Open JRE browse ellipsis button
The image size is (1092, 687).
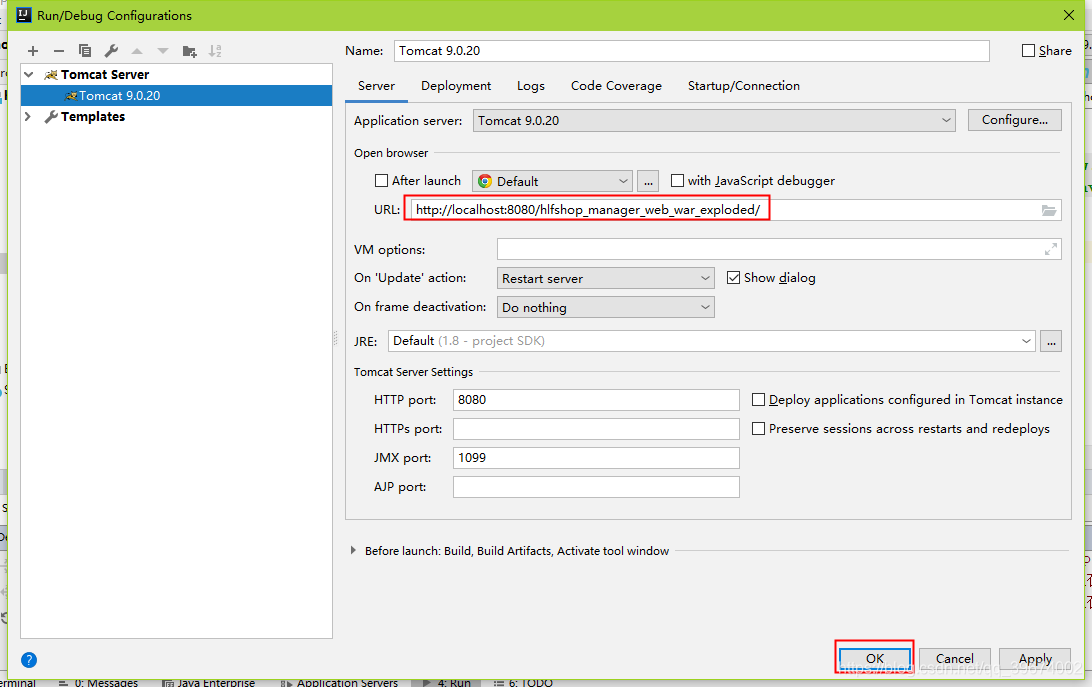pos(1051,341)
